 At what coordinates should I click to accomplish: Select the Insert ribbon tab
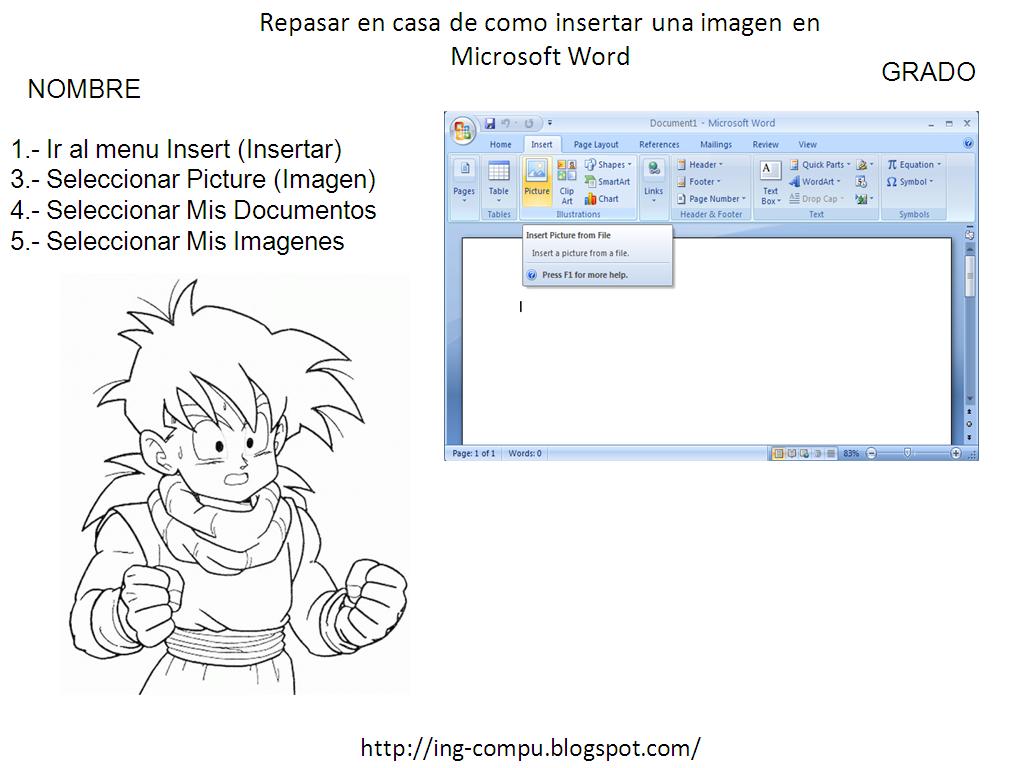[541, 144]
